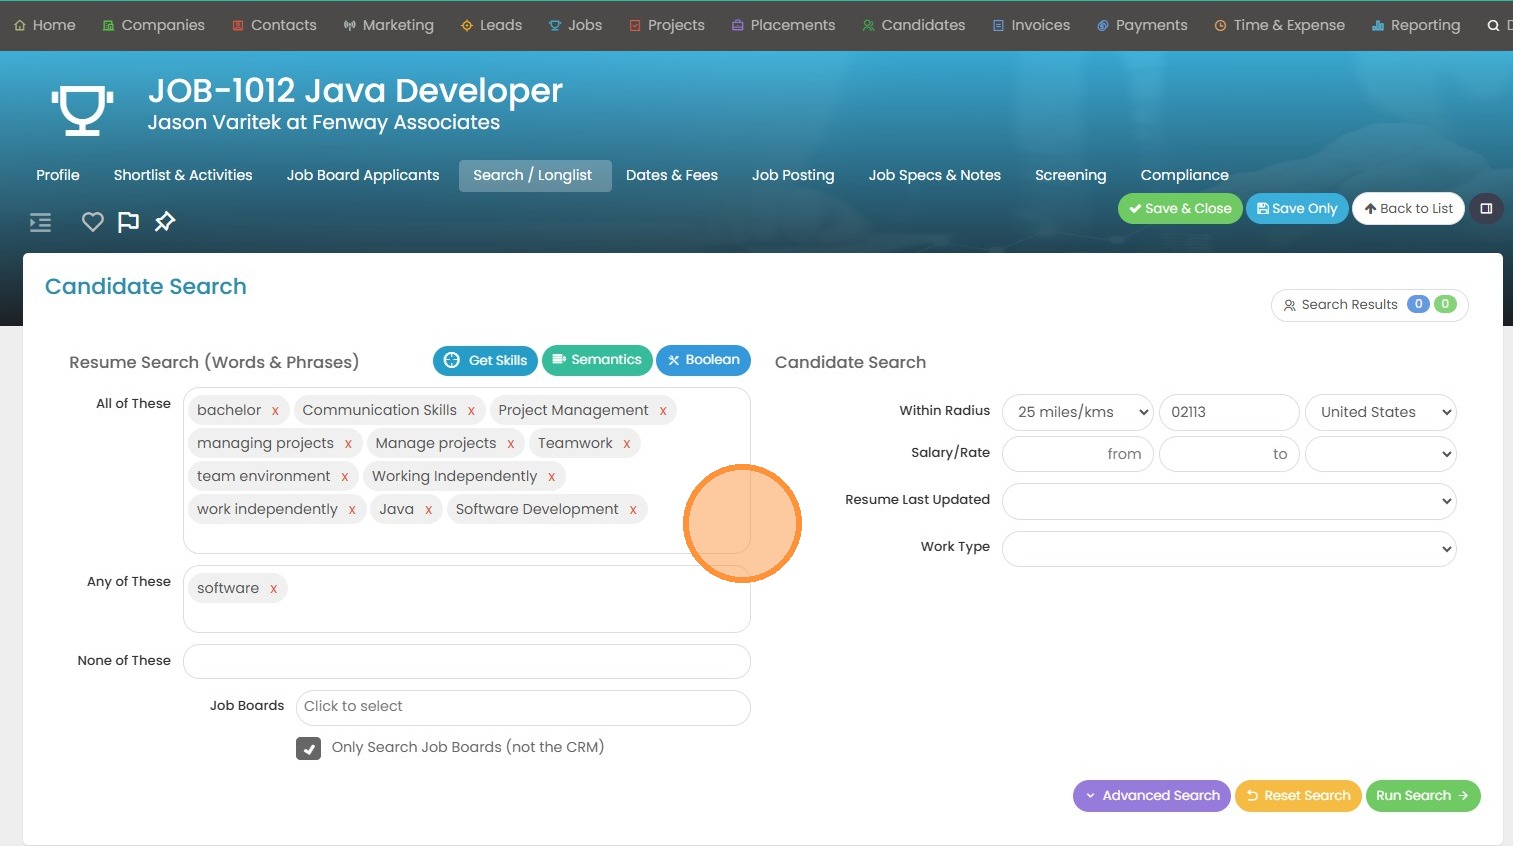The width and height of the screenshot is (1513, 846).
Task: Remove the Java skill tag
Action: (x=428, y=510)
